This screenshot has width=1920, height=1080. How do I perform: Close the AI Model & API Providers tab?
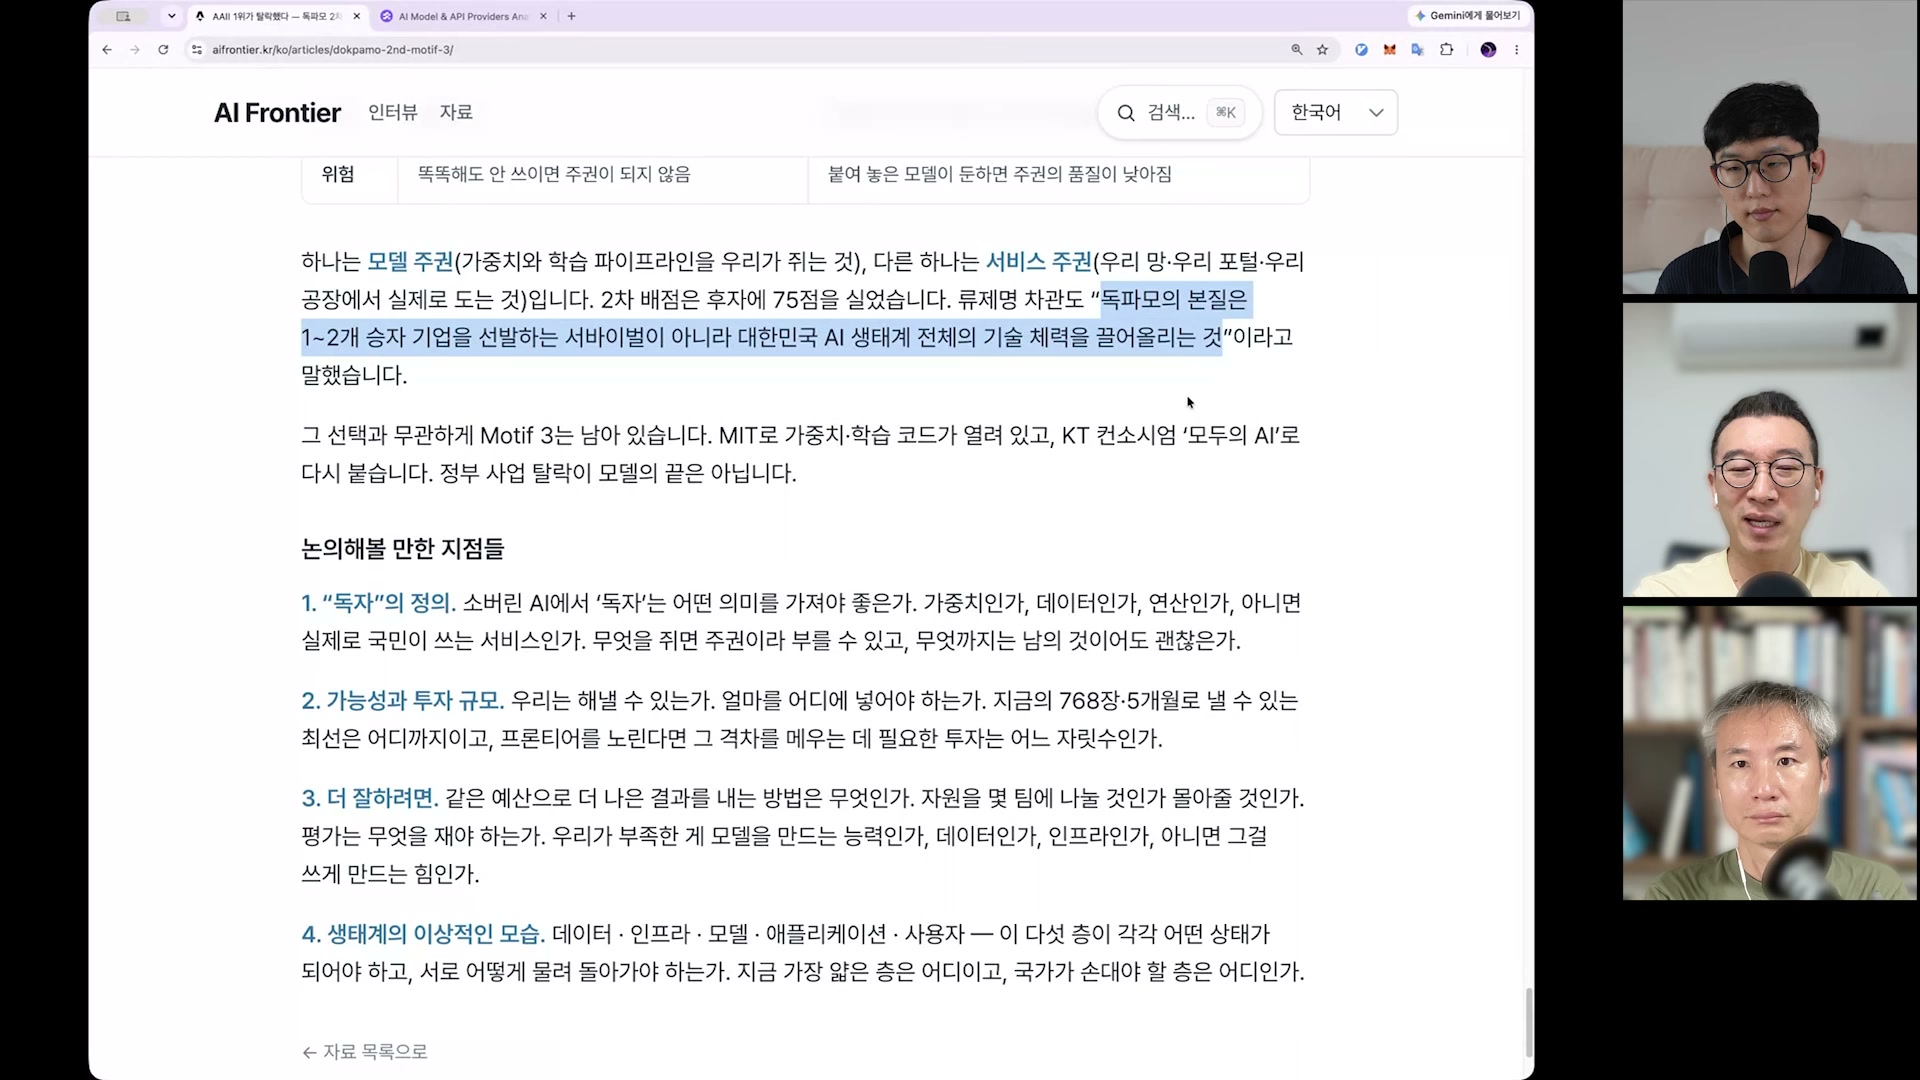pyautogui.click(x=543, y=16)
